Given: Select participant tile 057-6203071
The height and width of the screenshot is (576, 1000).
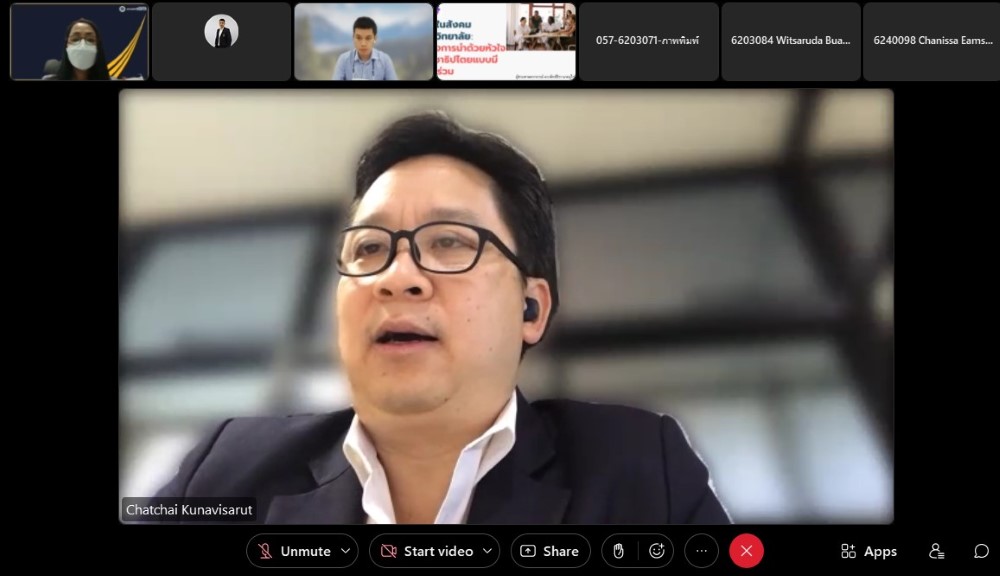Looking at the screenshot, I should [x=648, y=41].
